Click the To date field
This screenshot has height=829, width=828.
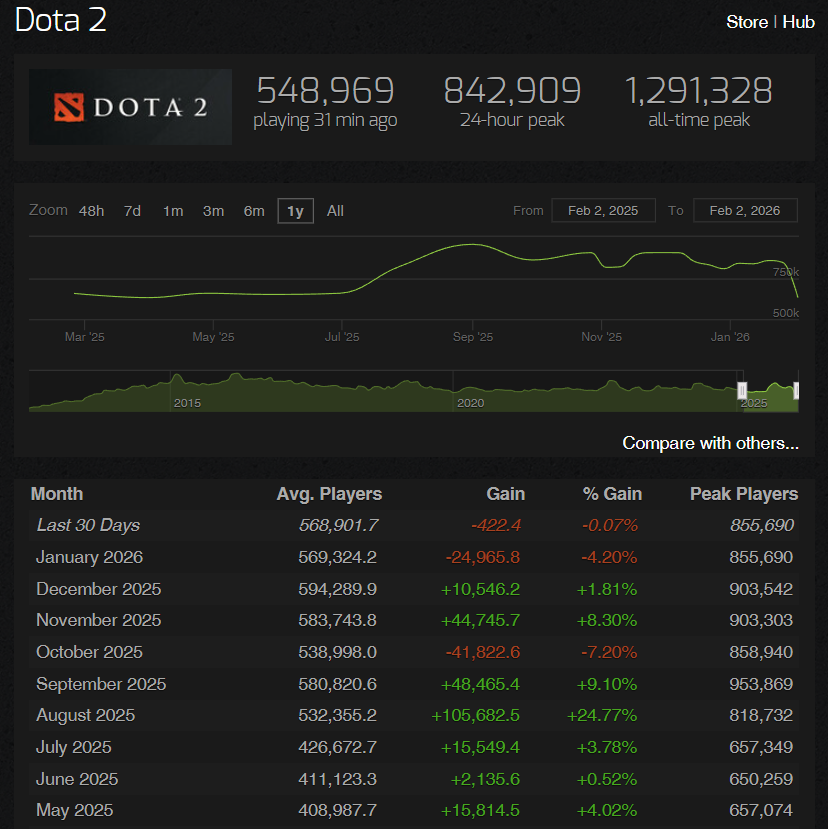pos(744,210)
